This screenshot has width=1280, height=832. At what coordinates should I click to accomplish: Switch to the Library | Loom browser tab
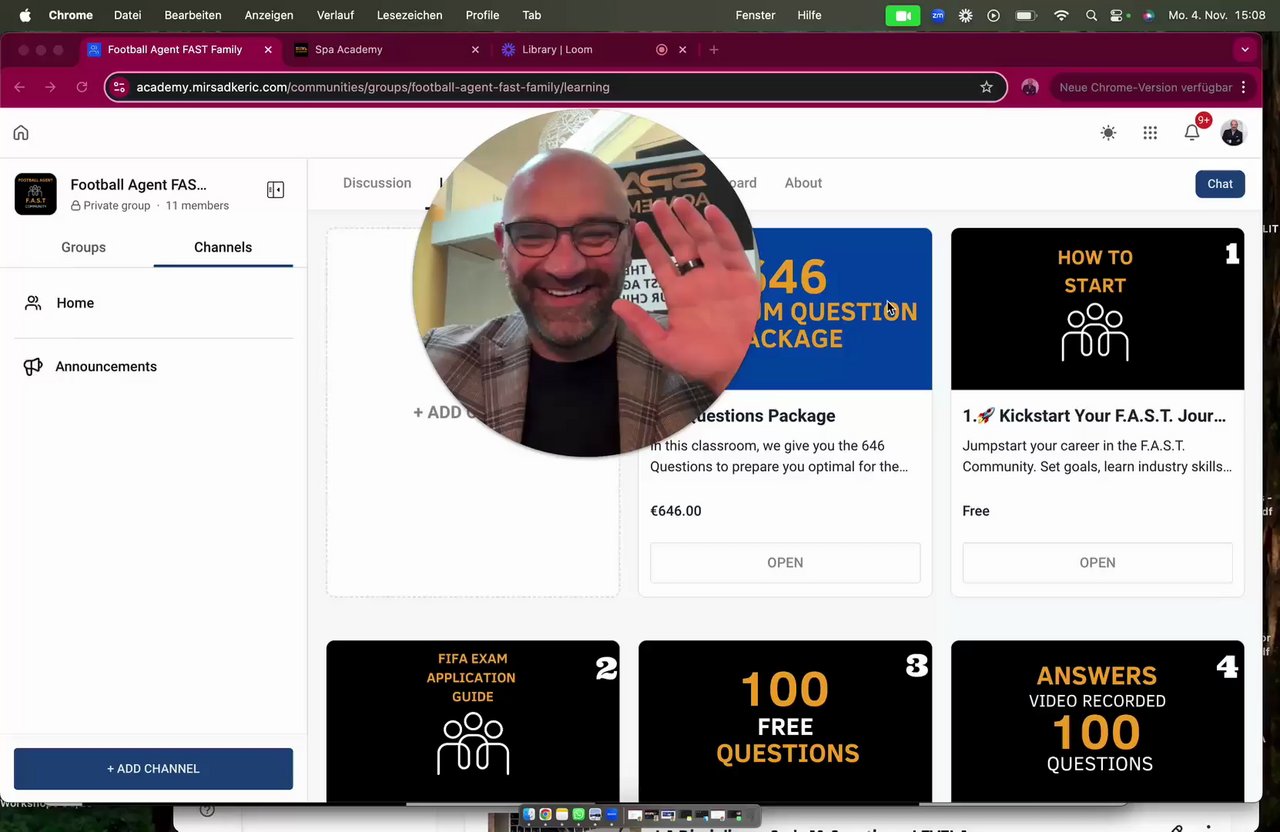(590, 49)
